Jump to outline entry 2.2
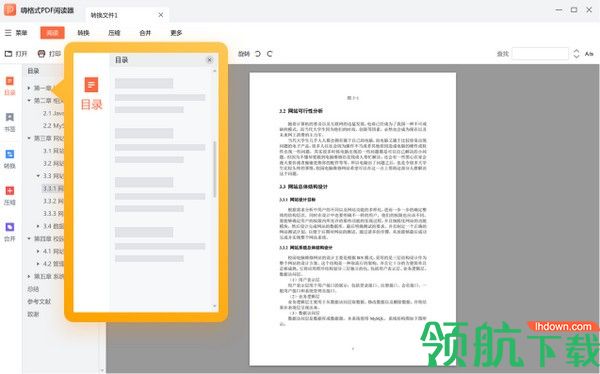 tap(53, 126)
